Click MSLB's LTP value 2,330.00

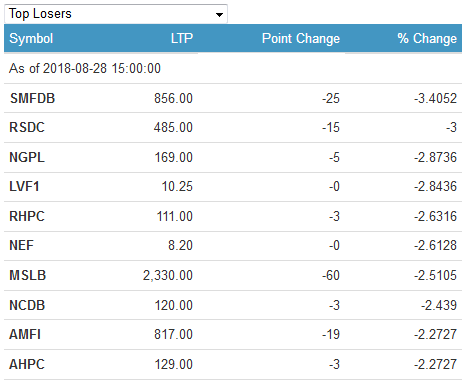coord(168,275)
